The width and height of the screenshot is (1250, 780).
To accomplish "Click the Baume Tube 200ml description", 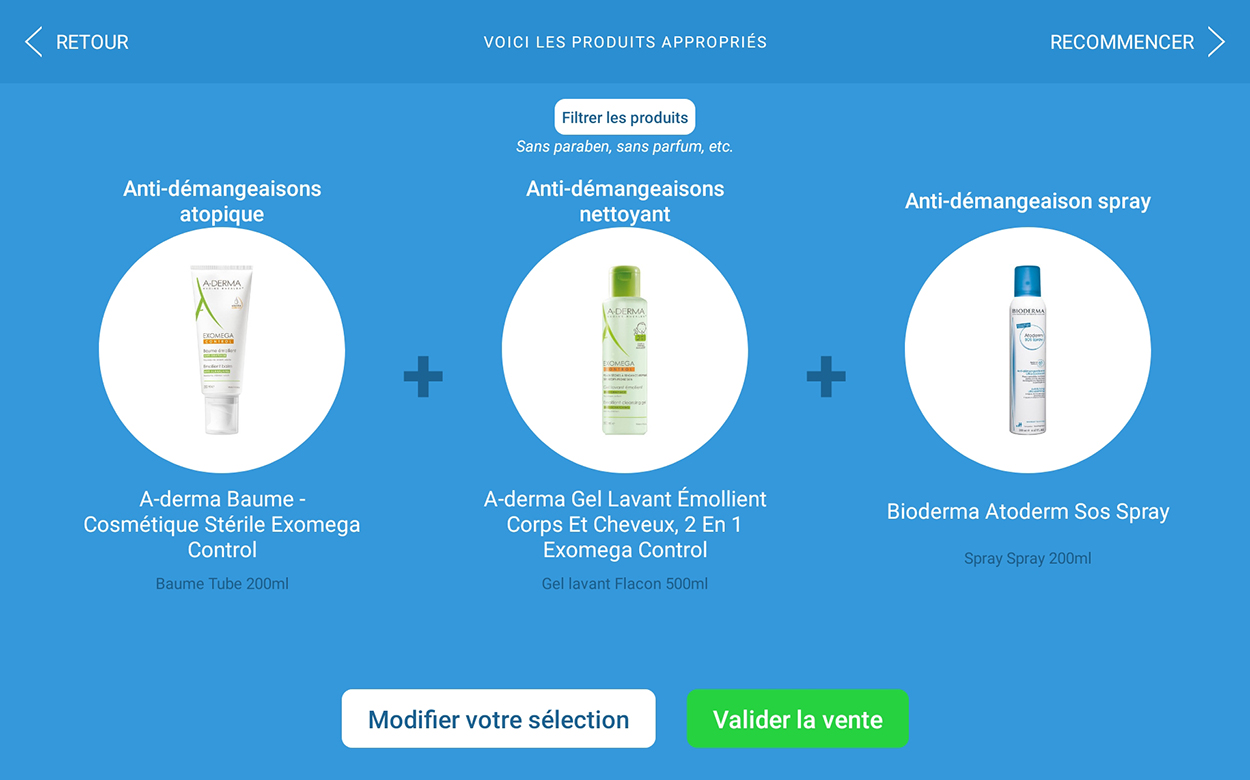I will pos(222,583).
